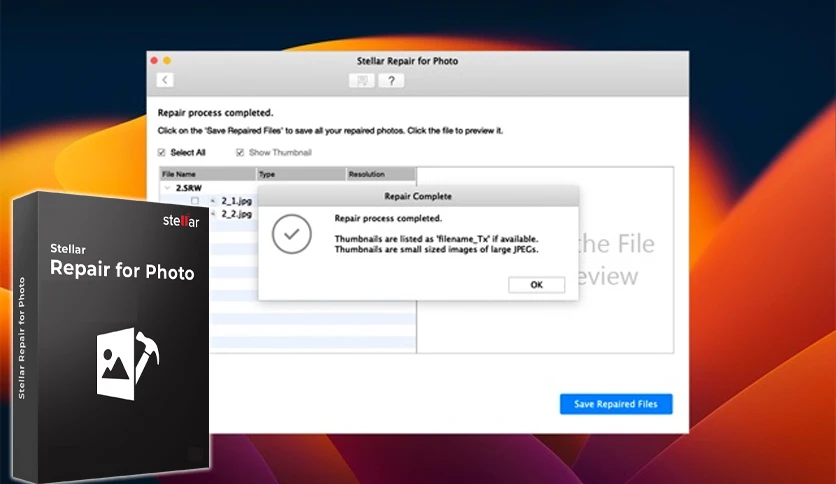Screen dimensions: 836x484
Task: Click the hammer photo icon on product box
Action: coord(128,364)
